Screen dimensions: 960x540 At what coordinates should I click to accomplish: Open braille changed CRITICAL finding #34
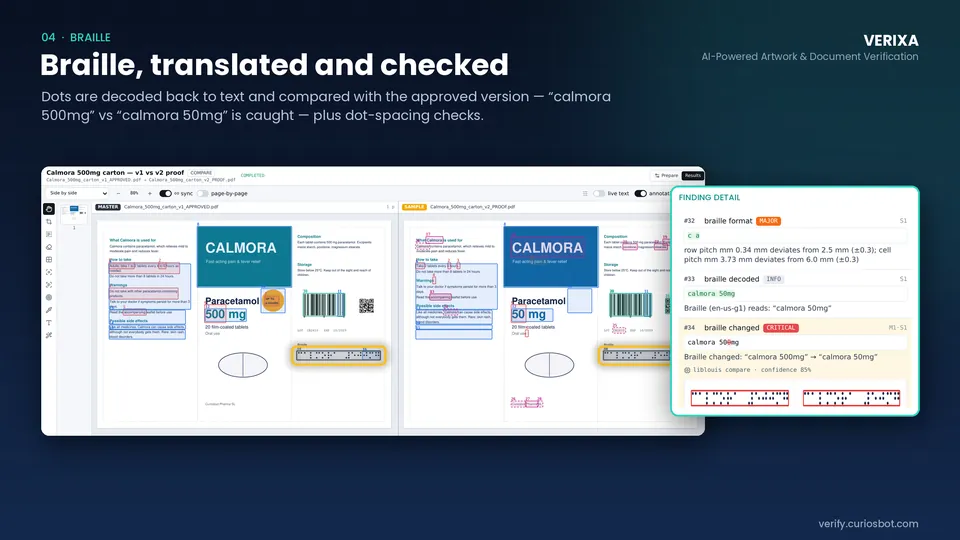[795, 328]
